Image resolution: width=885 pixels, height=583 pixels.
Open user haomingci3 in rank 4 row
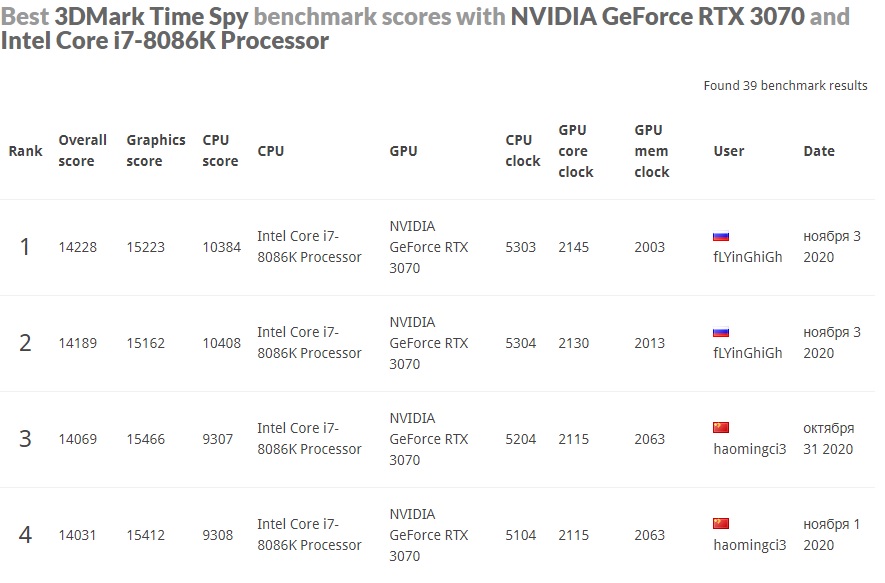(749, 545)
